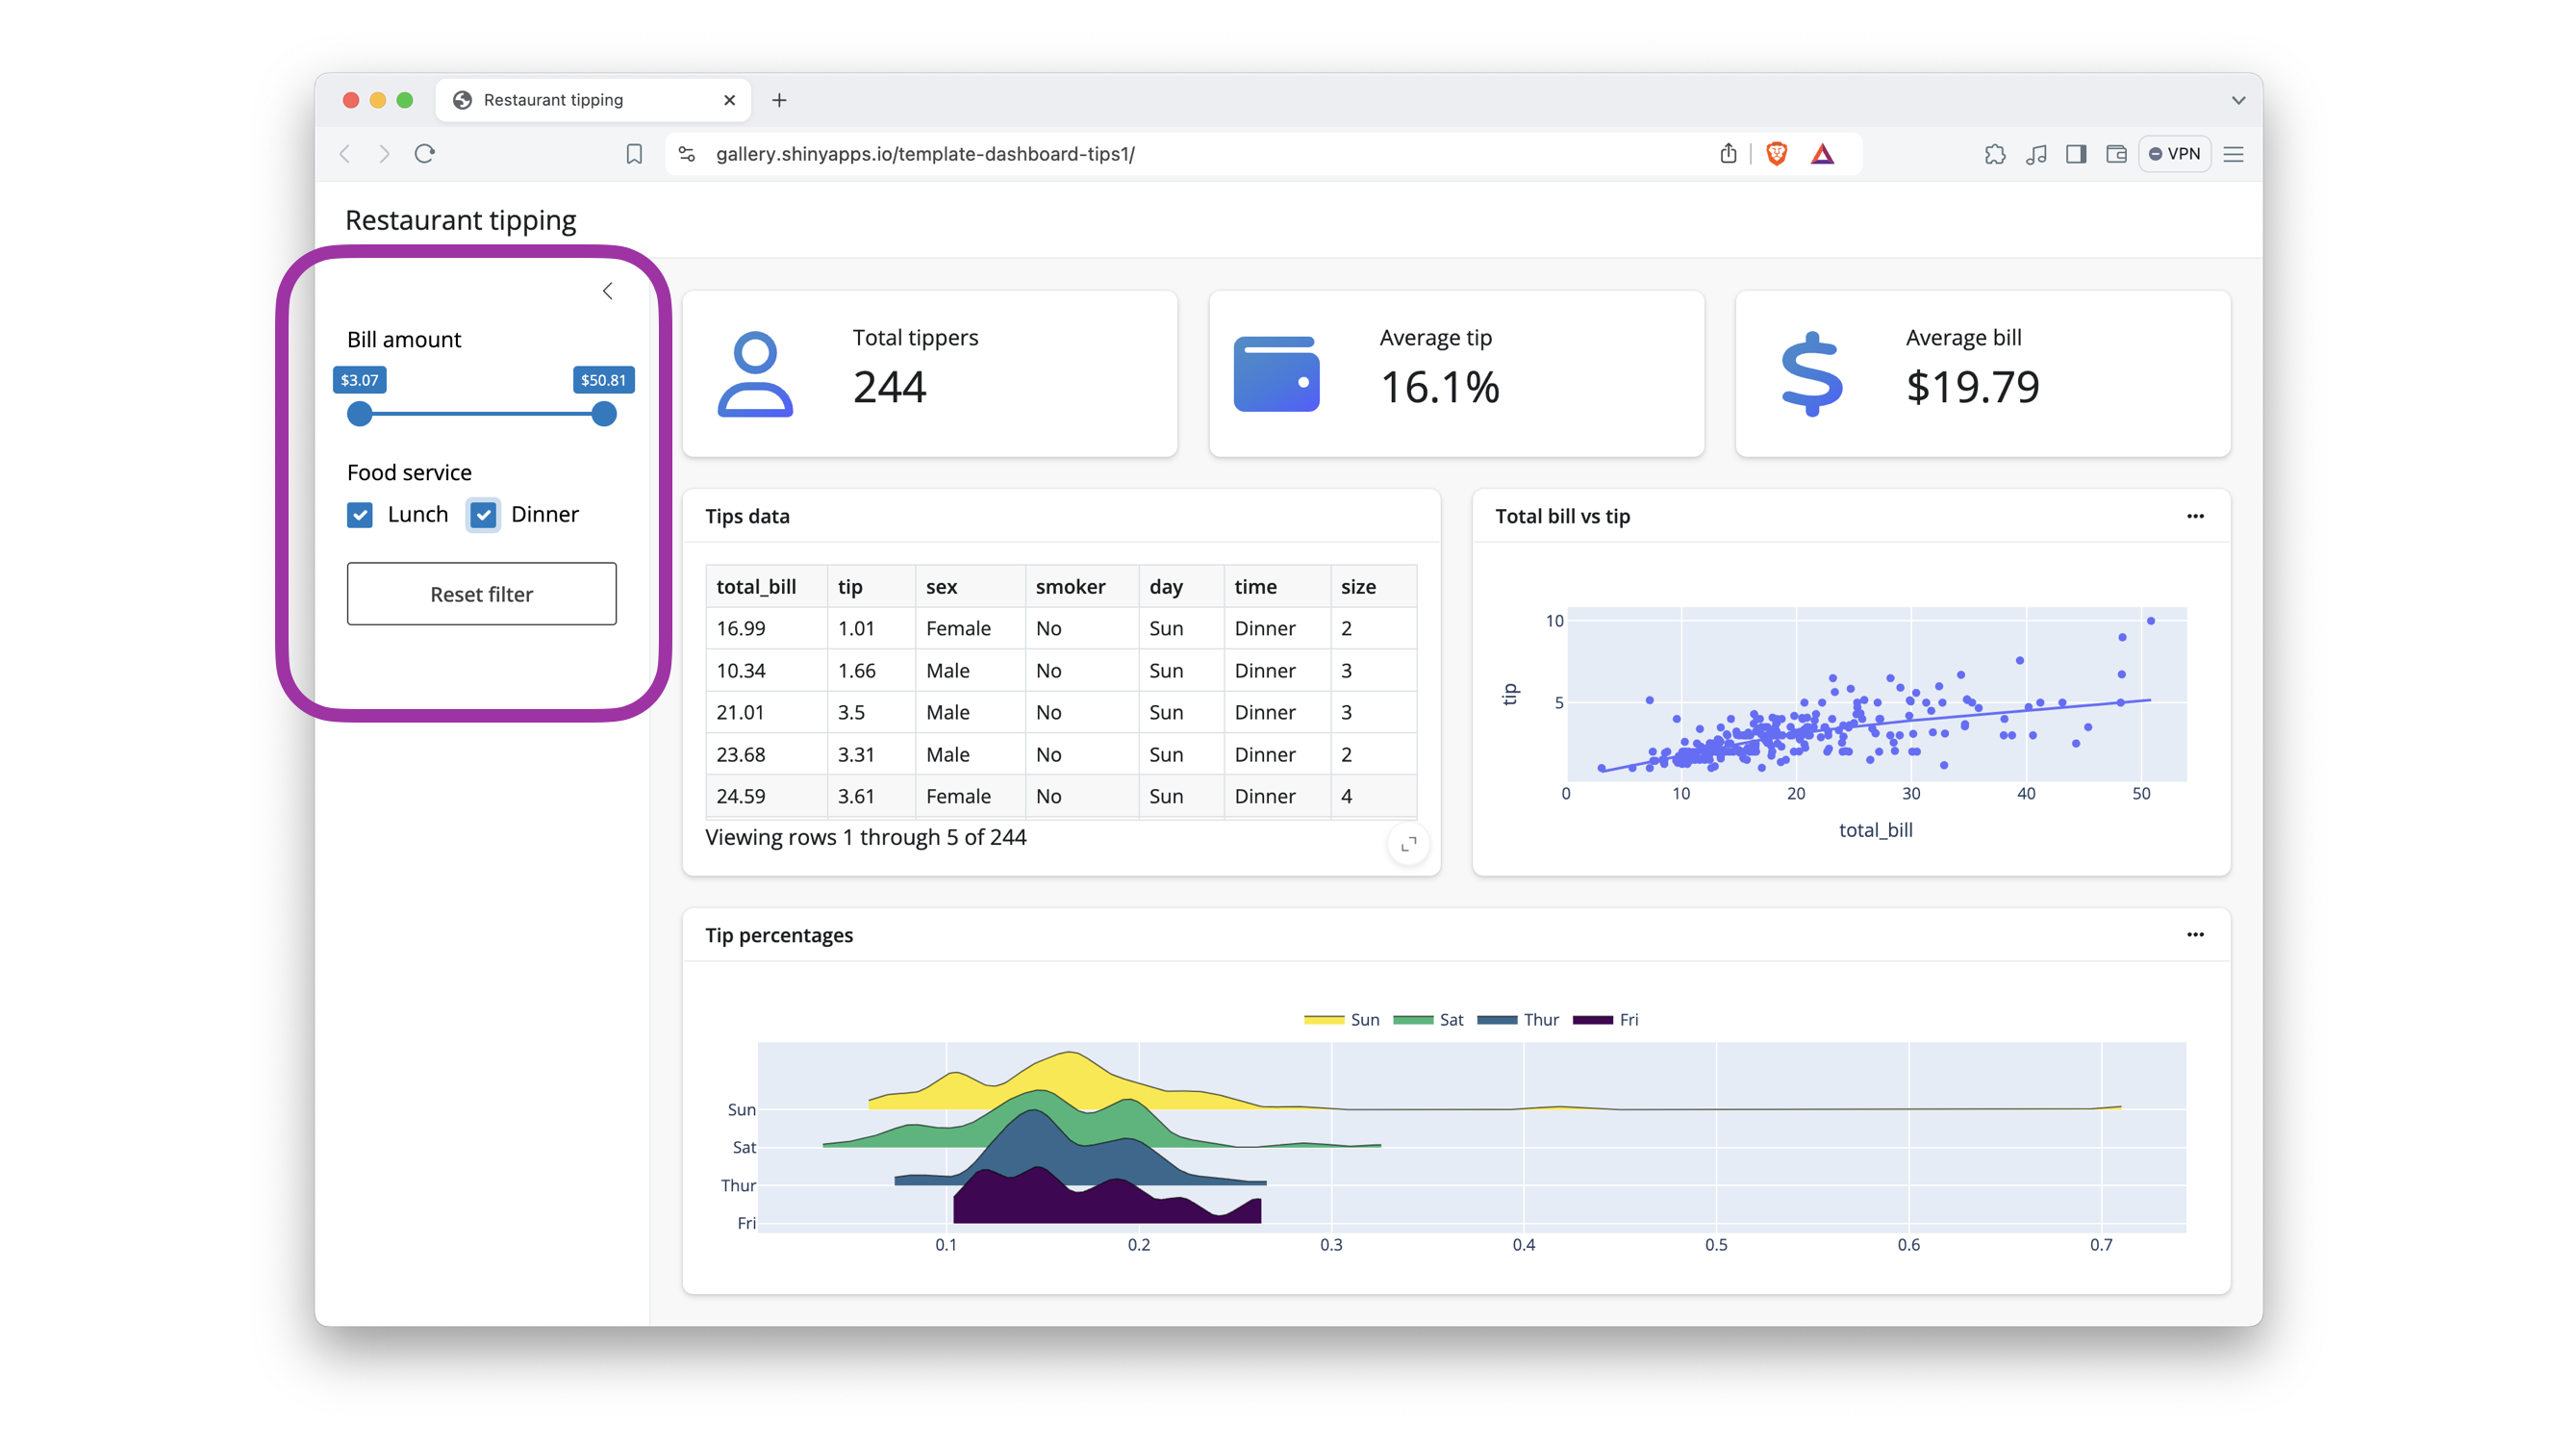
Task: Open the share page icon in address bar
Action: [x=1728, y=154]
